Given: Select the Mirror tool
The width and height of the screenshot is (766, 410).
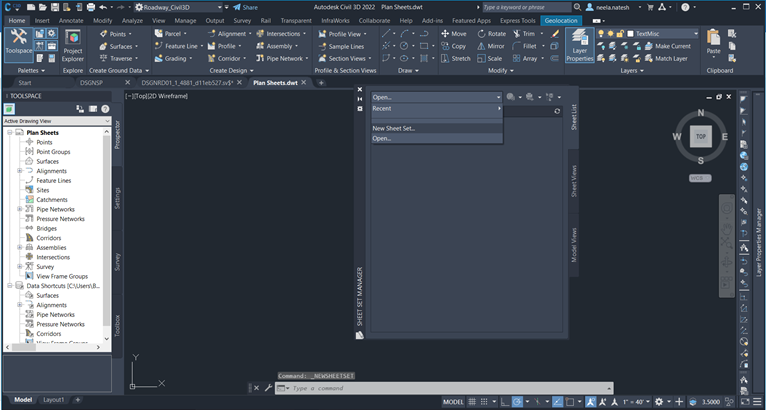Looking at the screenshot, I should (491, 46).
